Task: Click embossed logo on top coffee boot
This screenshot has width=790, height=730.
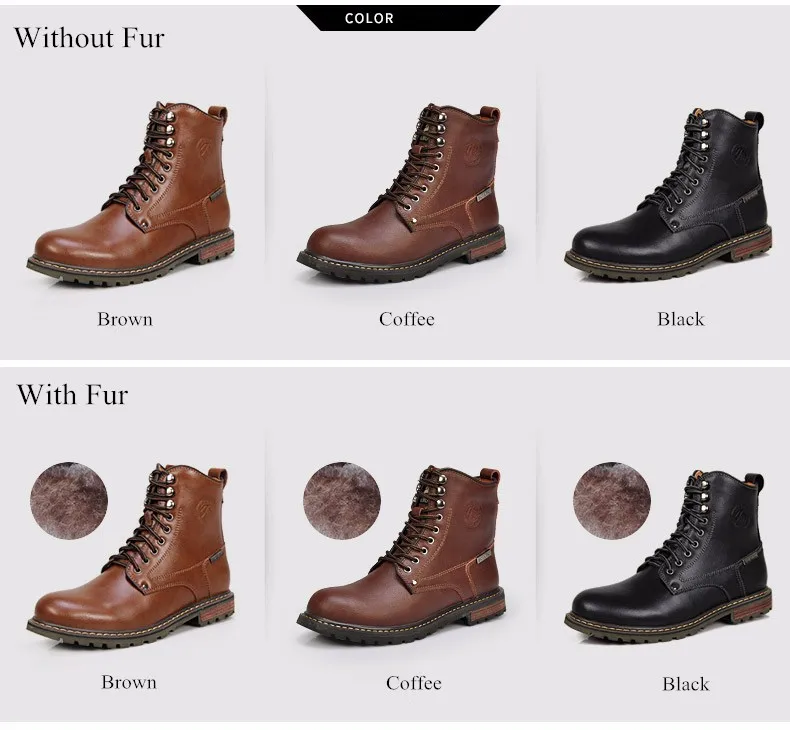Action: 474,153
